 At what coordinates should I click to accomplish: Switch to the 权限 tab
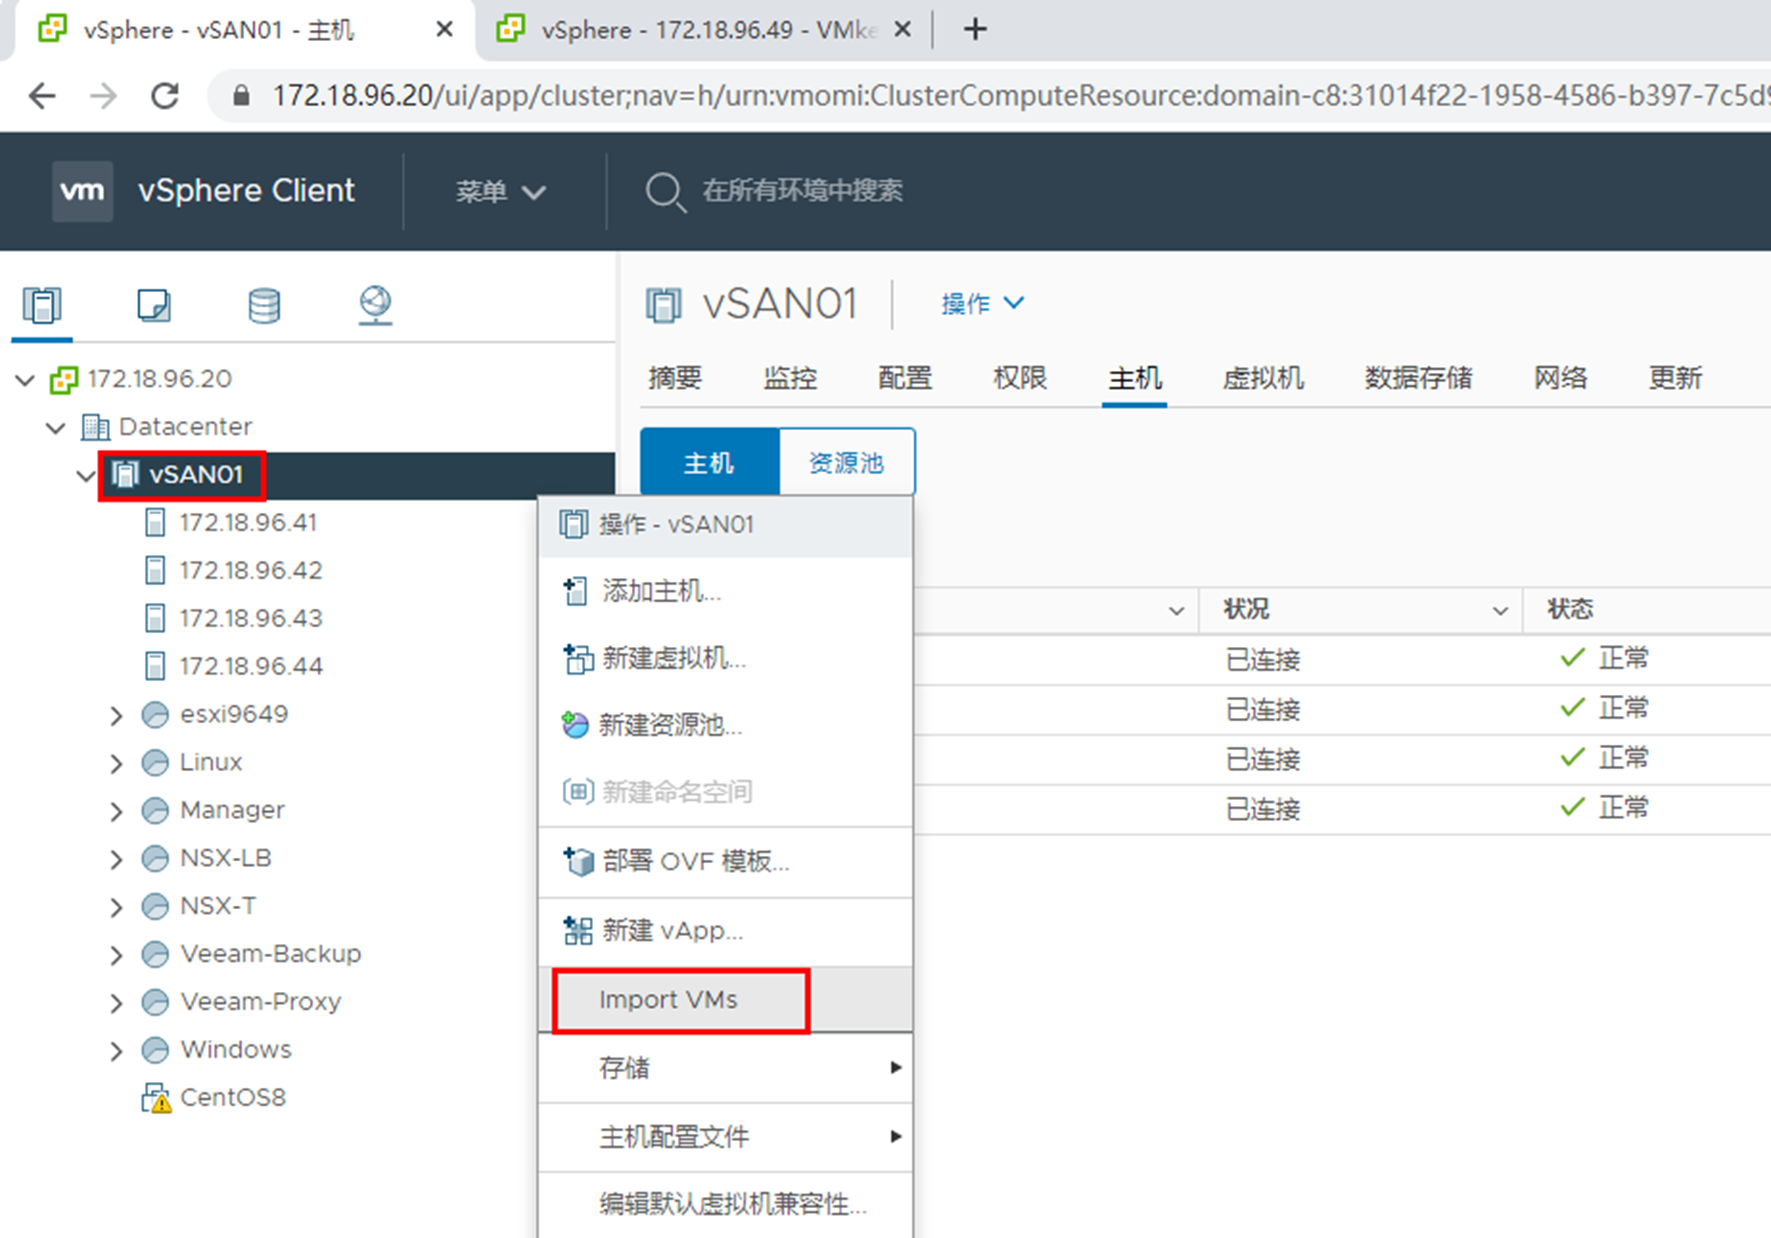click(x=1020, y=378)
